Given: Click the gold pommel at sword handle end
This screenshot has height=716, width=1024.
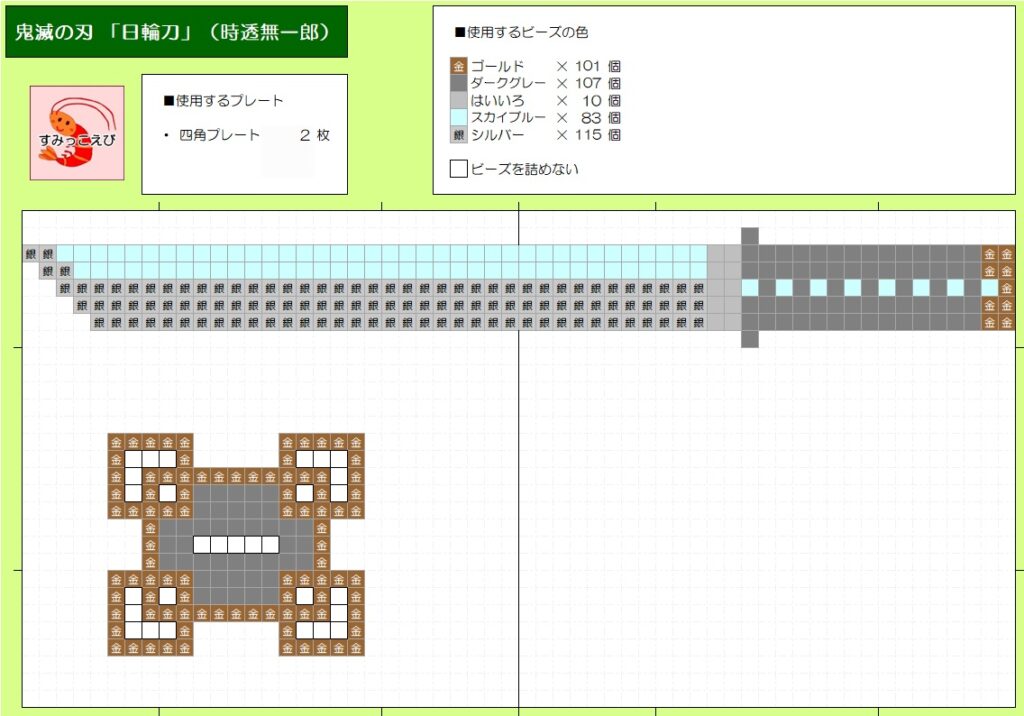Looking at the screenshot, I should pos(998,288).
